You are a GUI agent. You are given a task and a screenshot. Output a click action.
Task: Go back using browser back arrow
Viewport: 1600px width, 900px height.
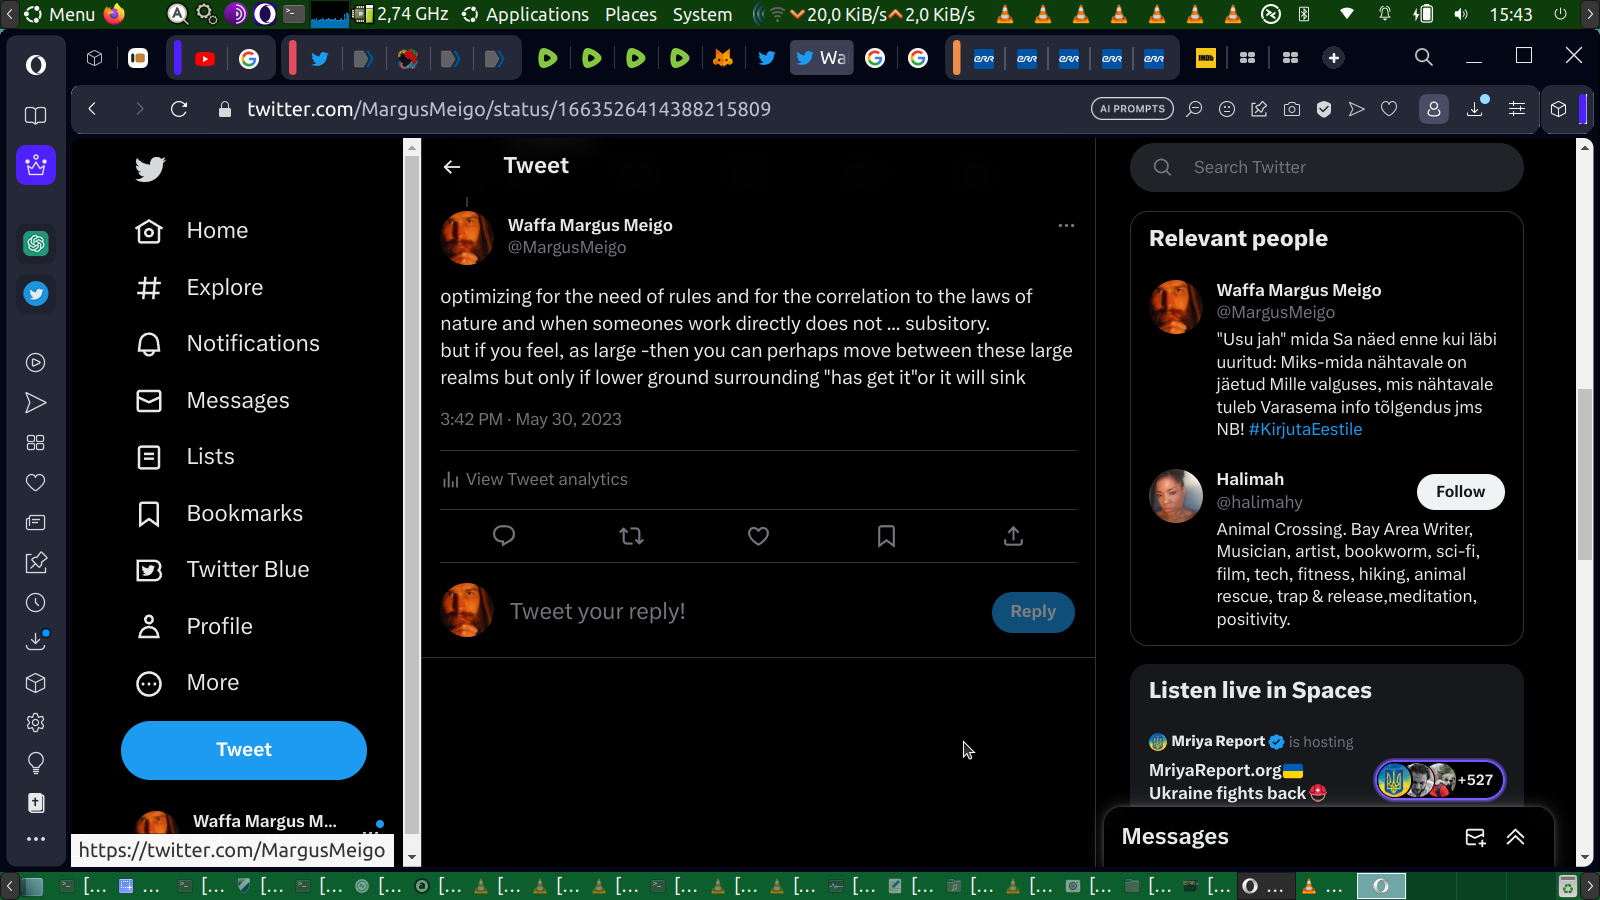click(92, 109)
